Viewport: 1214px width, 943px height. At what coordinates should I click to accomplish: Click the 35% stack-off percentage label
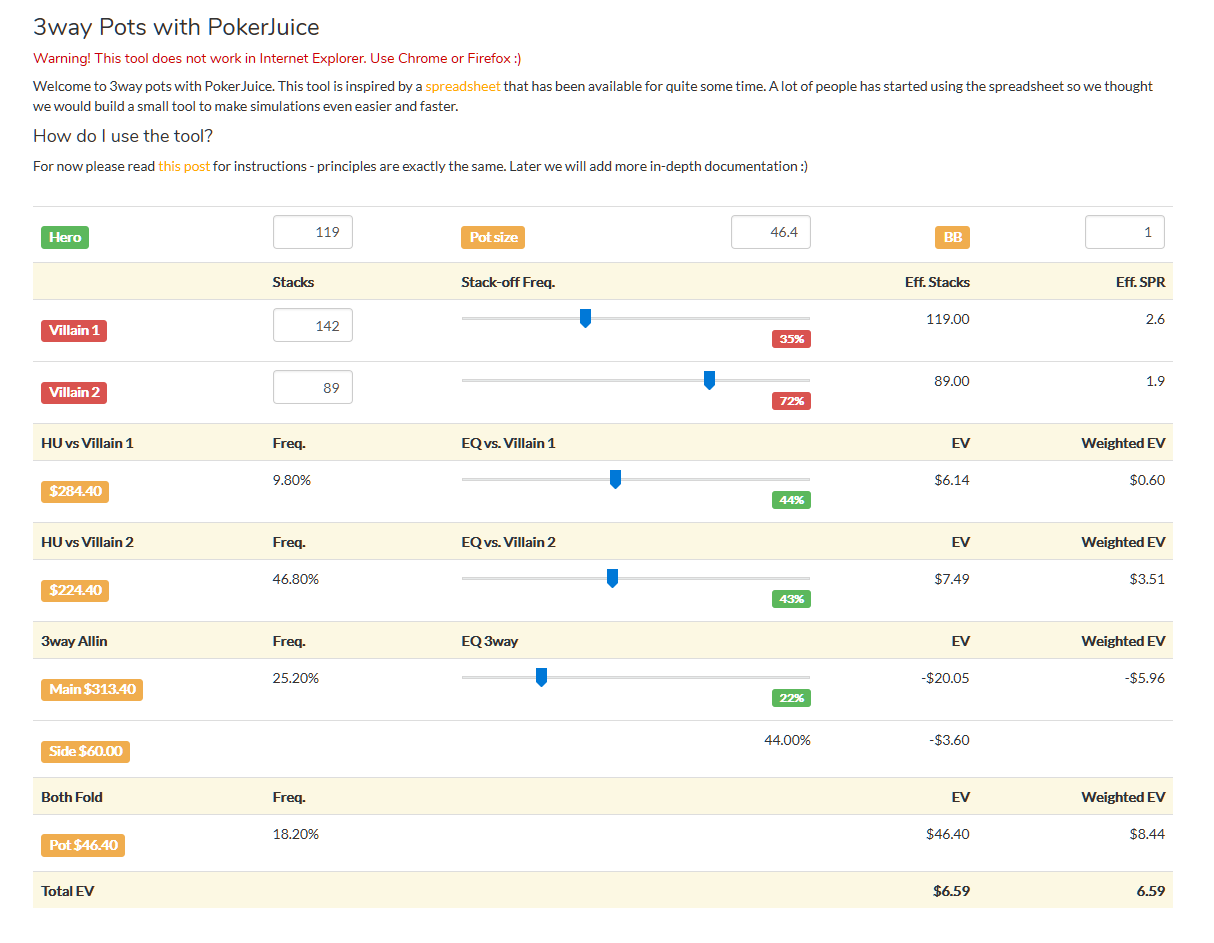791,339
